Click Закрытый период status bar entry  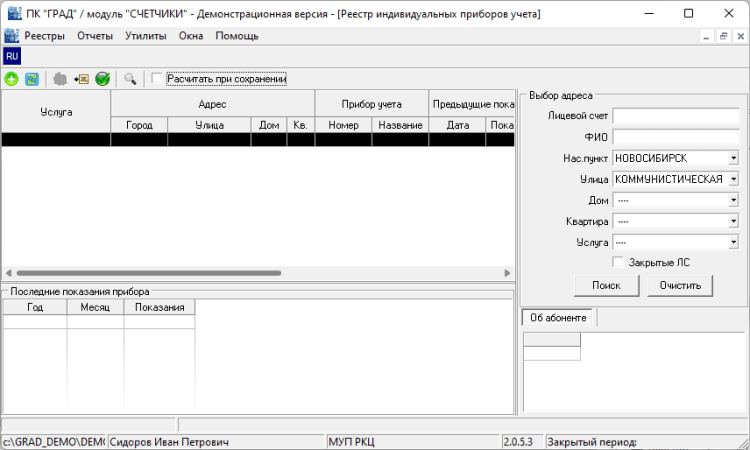click(592, 442)
